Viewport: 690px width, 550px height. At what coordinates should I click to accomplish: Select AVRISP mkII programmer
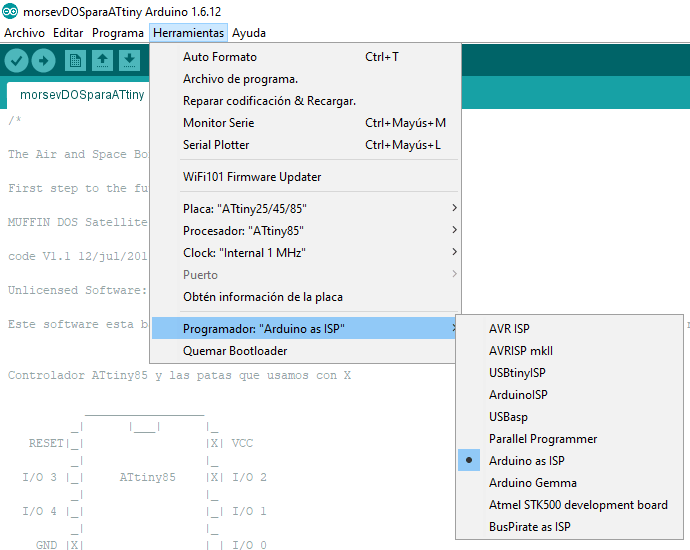pos(520,351)
